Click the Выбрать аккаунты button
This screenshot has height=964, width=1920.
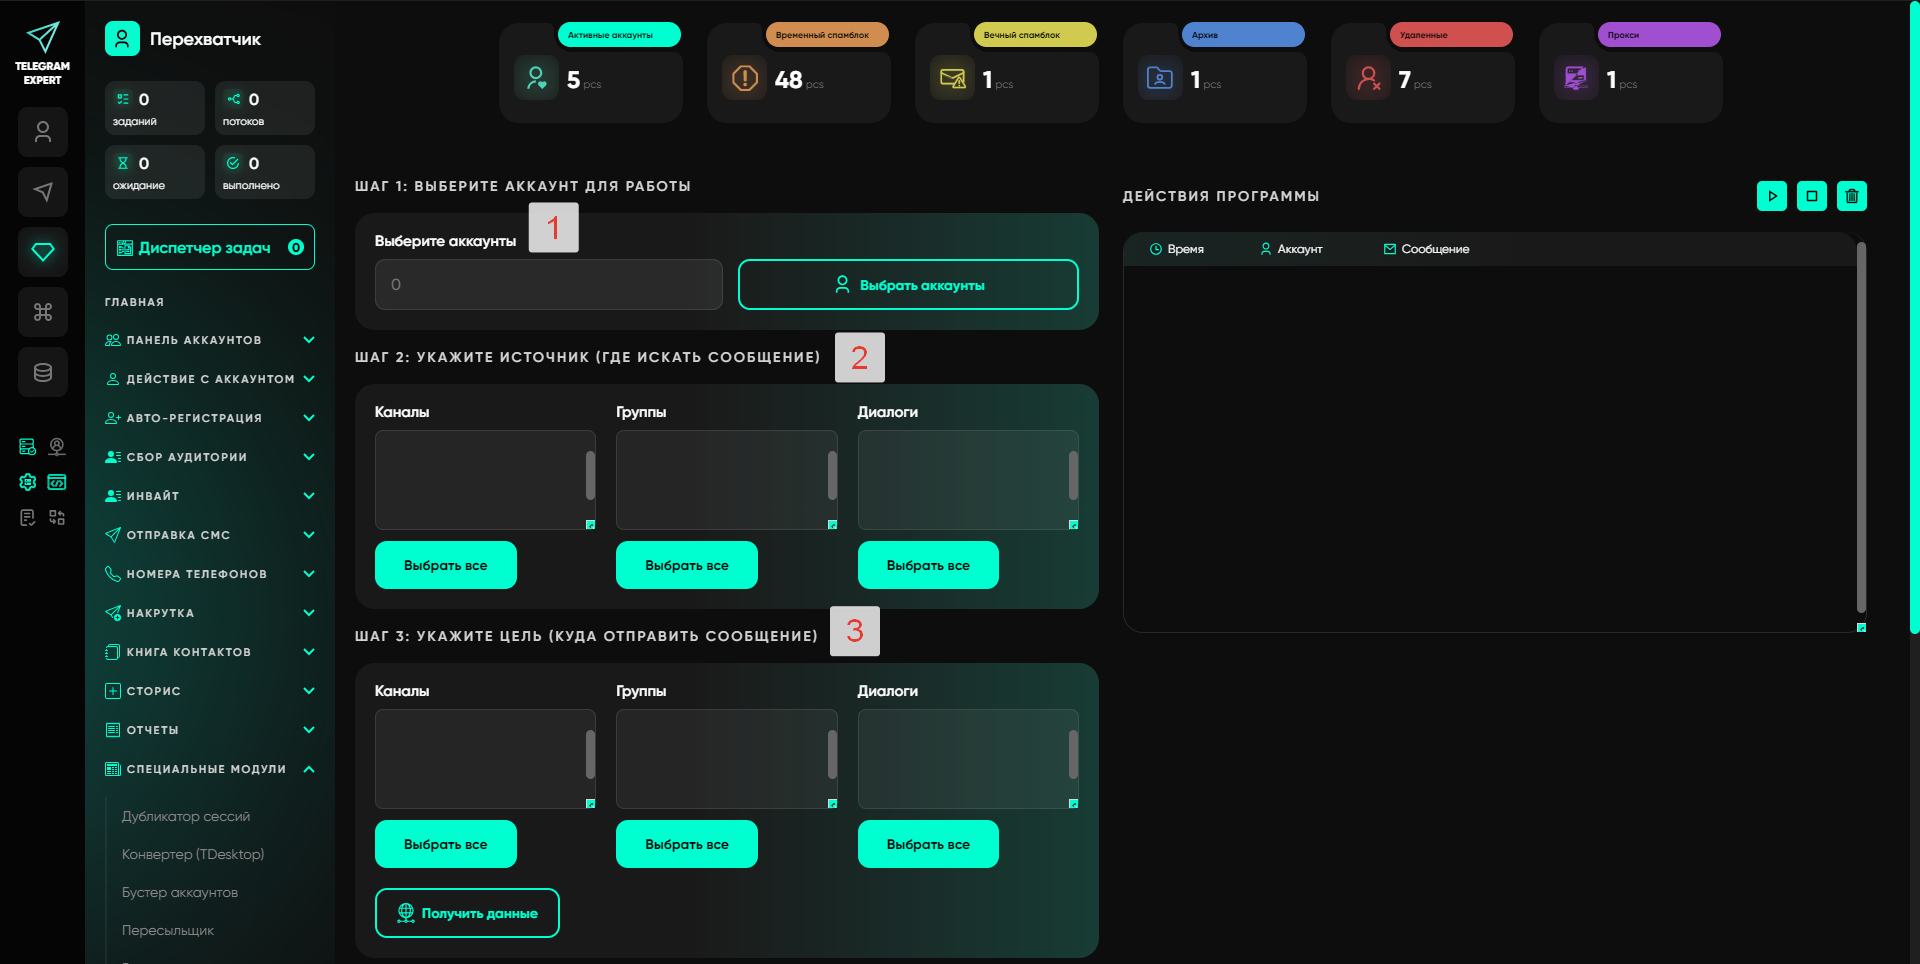[908, 285]
